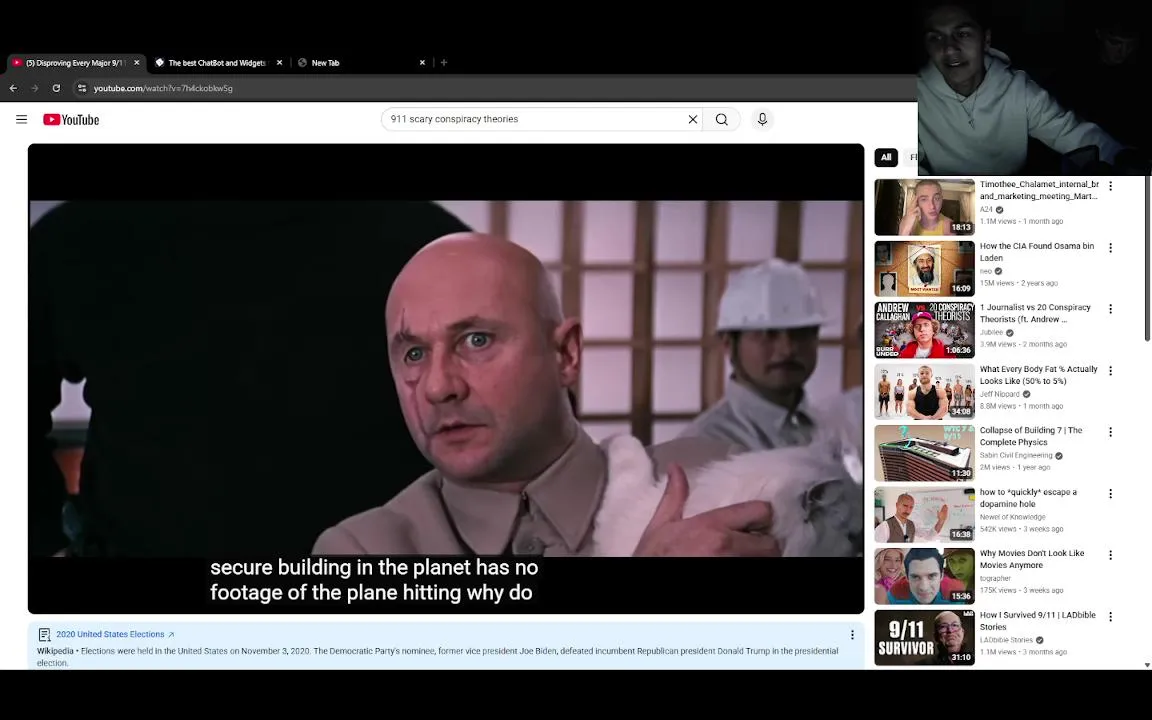
Task: Open options for What Every Body Fat video
Action: click(x=1110, y=371)
